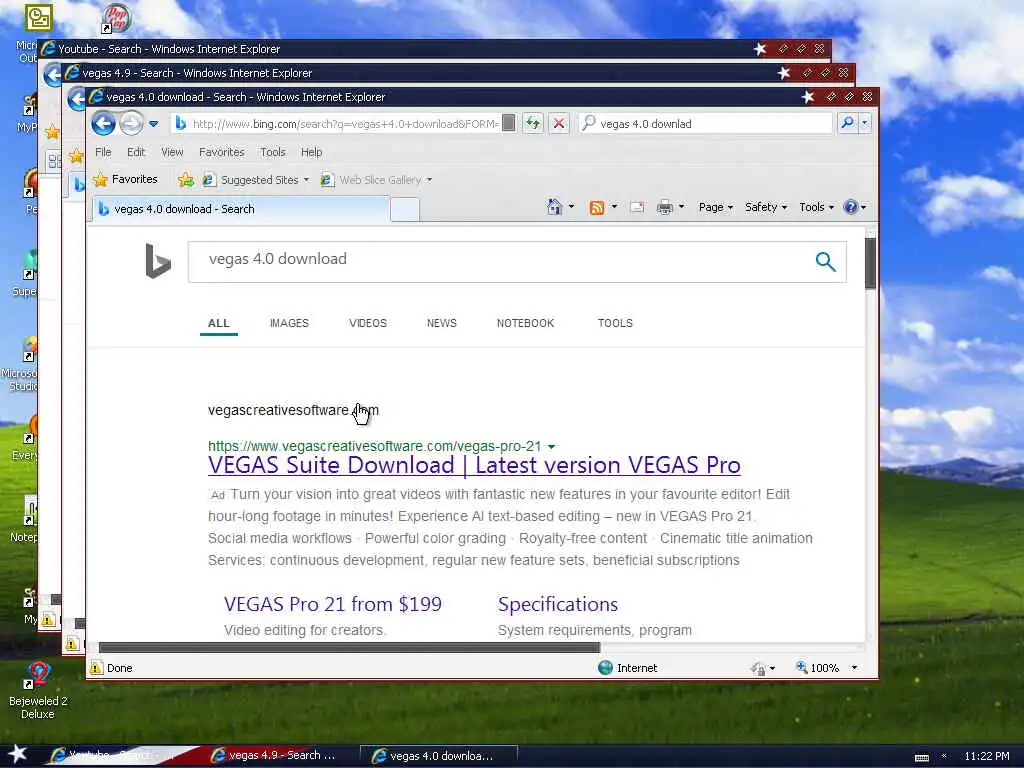The width and height of the screenshot is (1024, 768).
Task: Select the vegas 4.0 download - Search tab
Action: [240, 209]
